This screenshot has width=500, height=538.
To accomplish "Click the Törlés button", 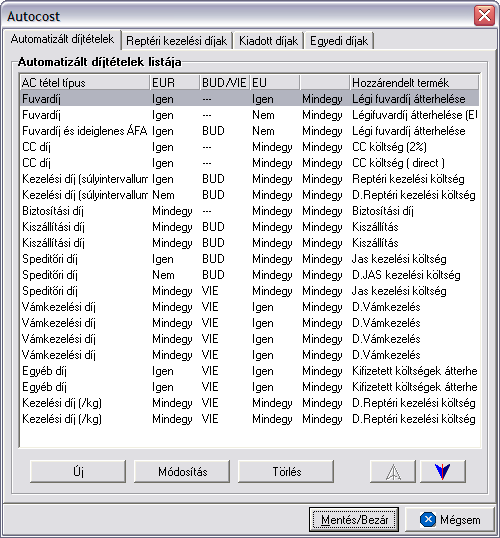I will [x=286, y=471].
